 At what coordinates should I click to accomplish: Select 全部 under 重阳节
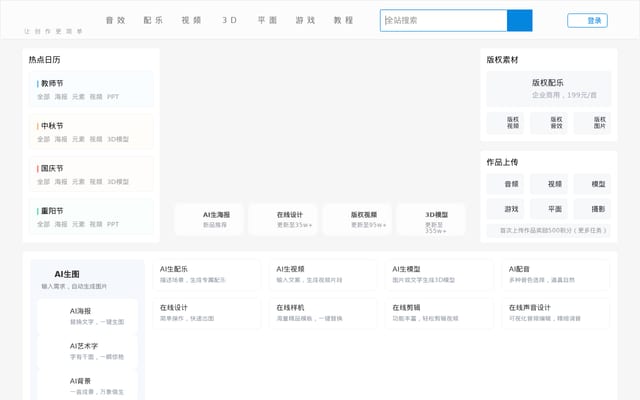[x=43, y=224]
